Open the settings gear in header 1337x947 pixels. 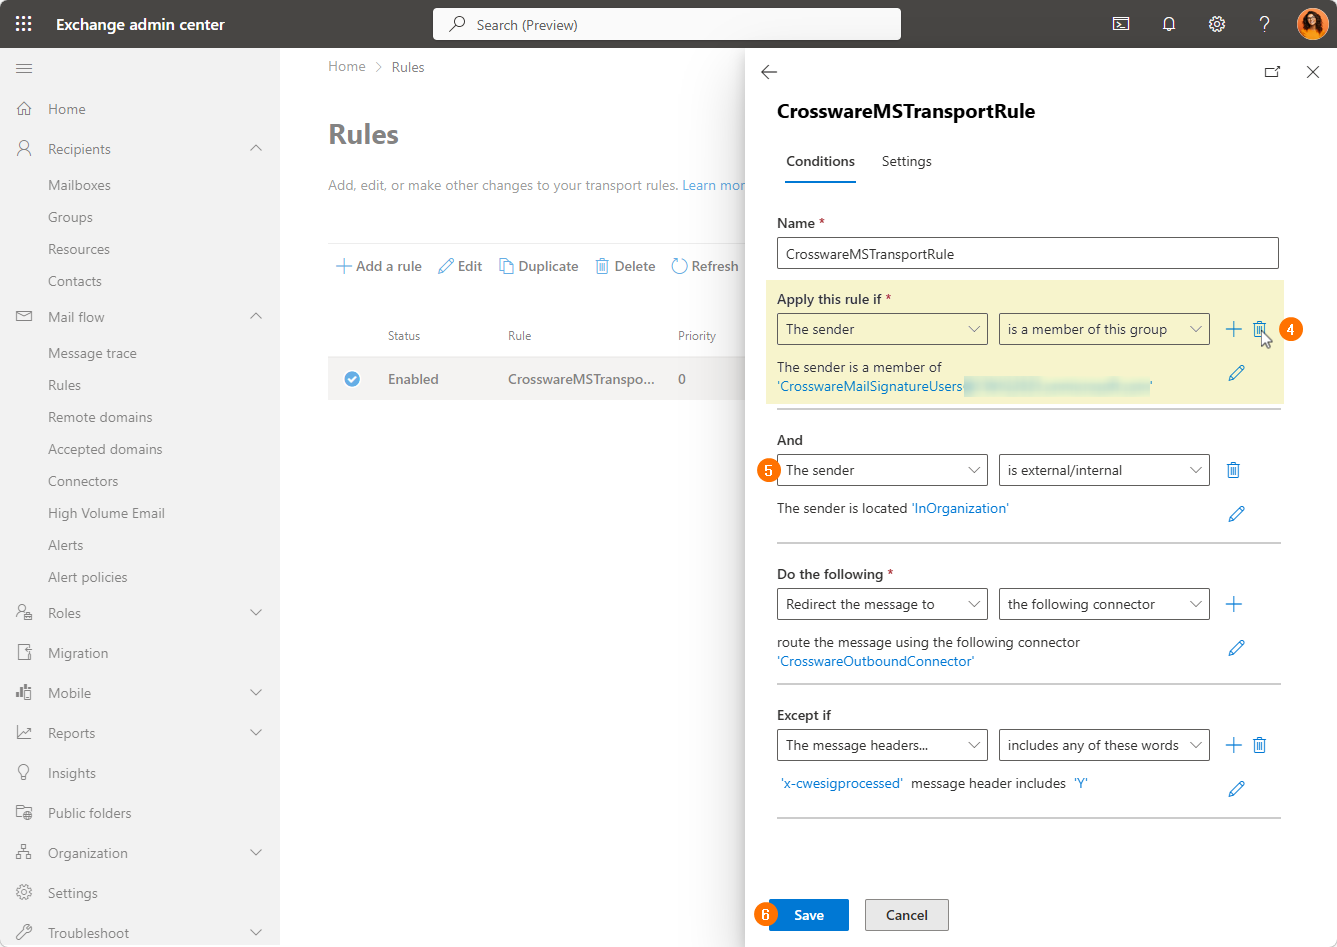[x=1217, y=24]
